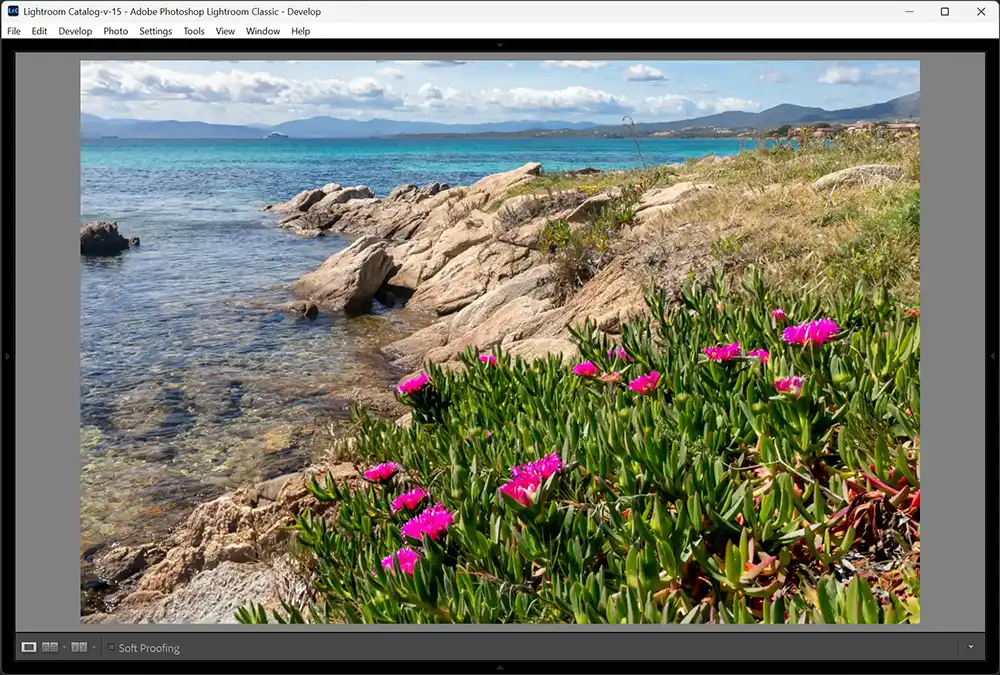Open the Tools menu
The image size is (1000, 675).
click(x=193, y=31)
